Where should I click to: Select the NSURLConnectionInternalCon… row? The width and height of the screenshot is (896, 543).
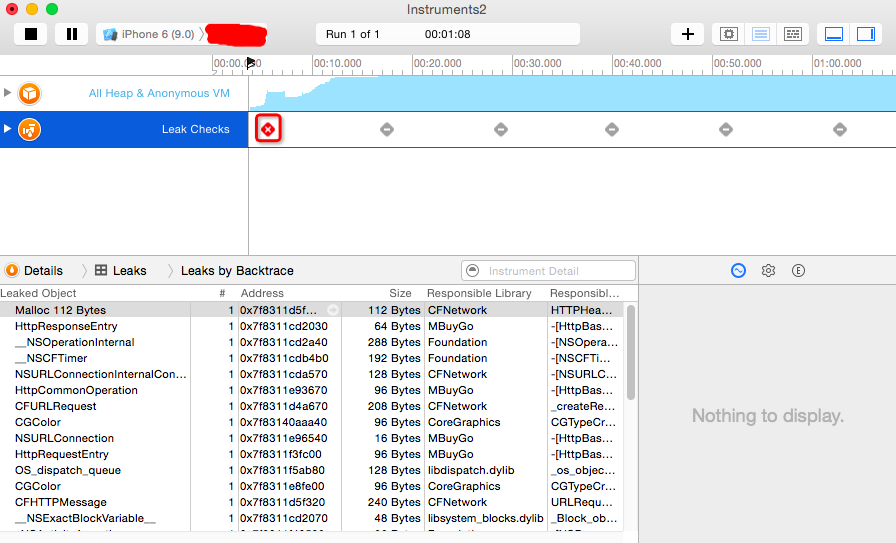[311, 374]
